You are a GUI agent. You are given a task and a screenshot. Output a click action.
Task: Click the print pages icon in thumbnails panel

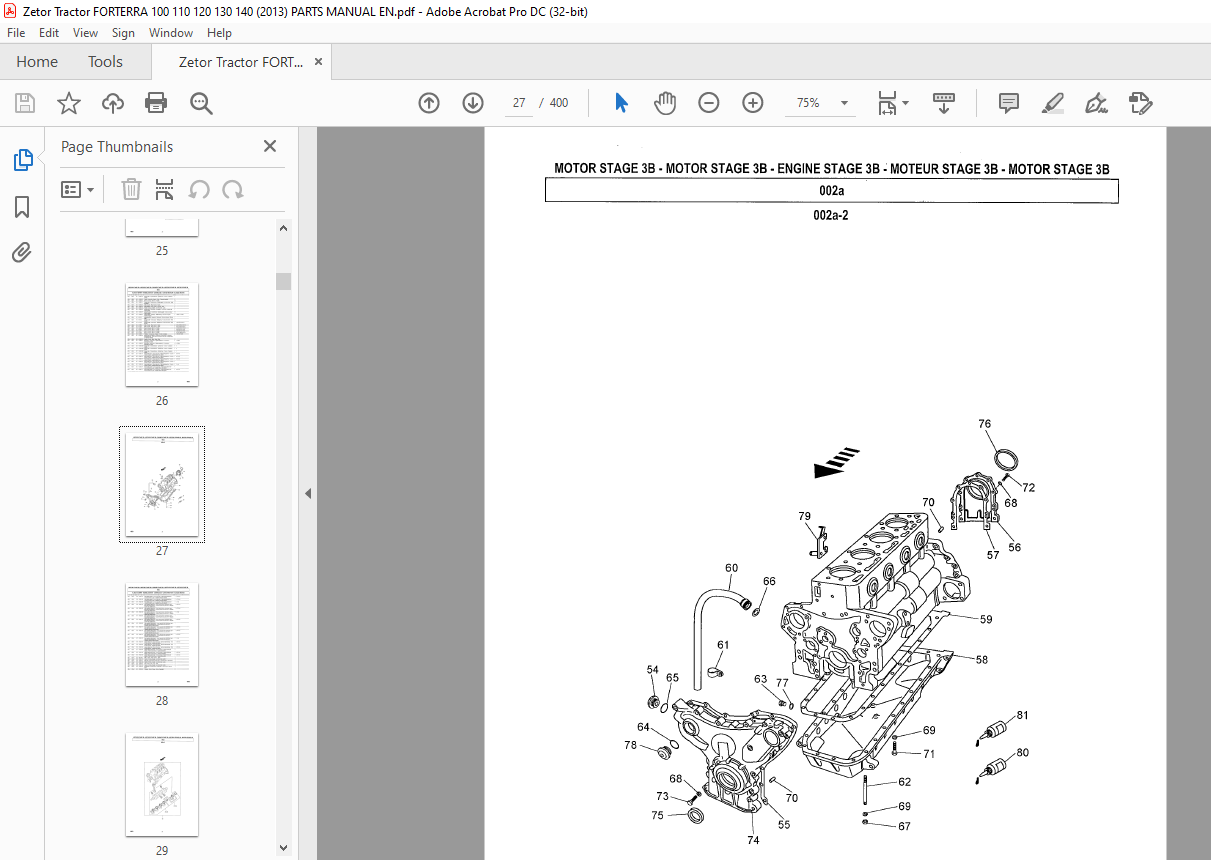pos(165,189)
